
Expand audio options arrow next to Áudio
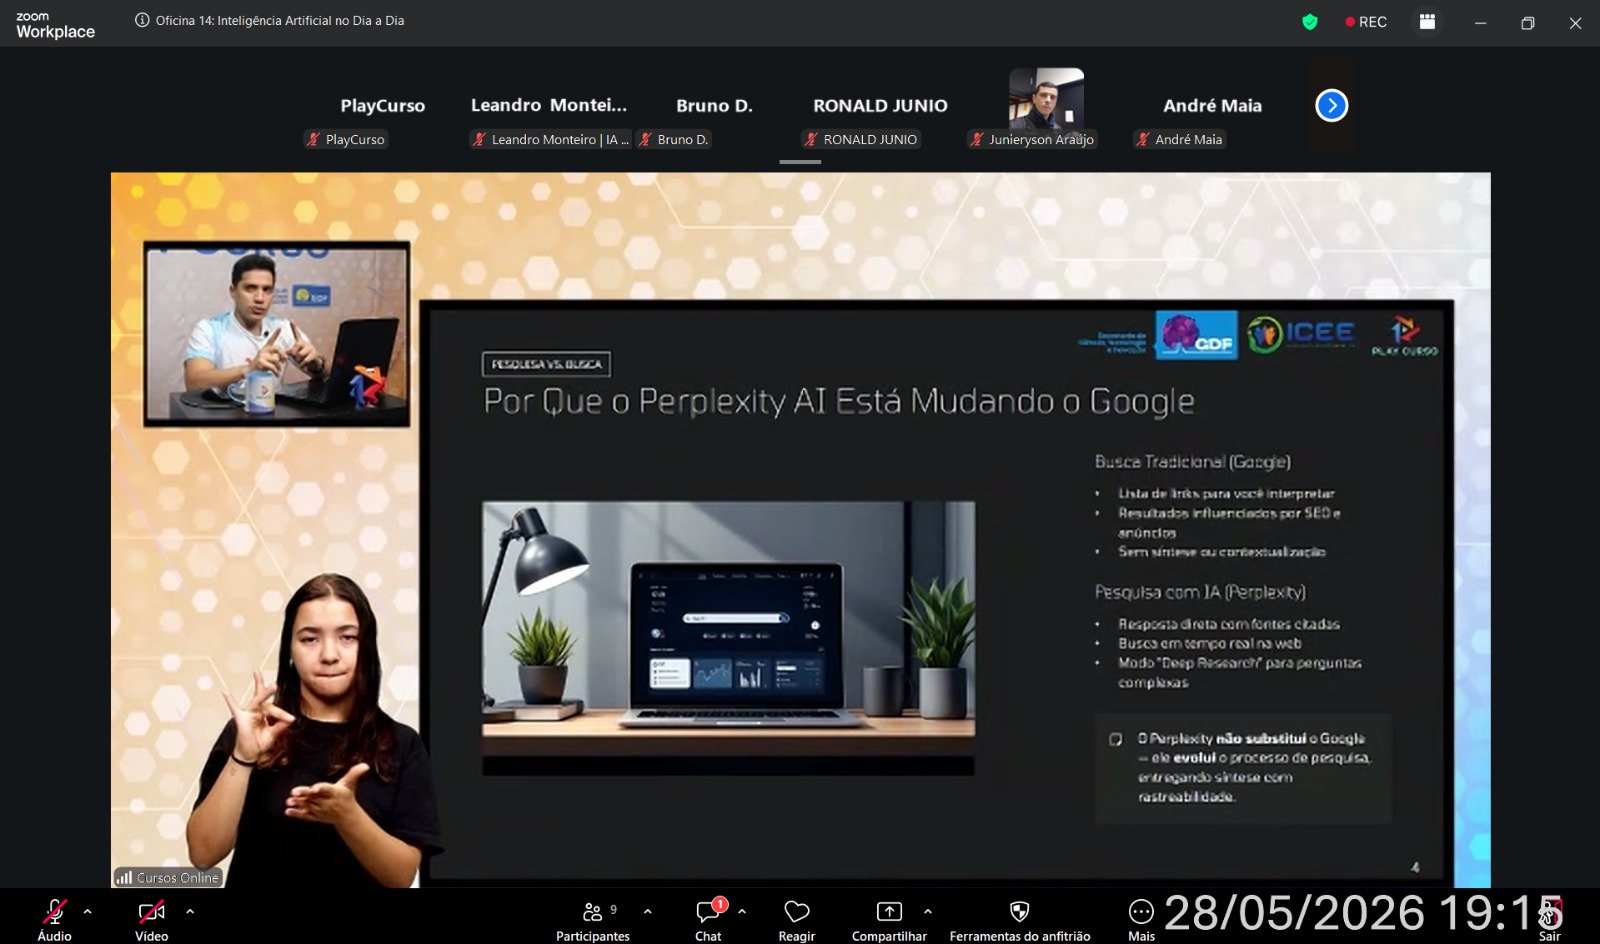coord(87,912)
